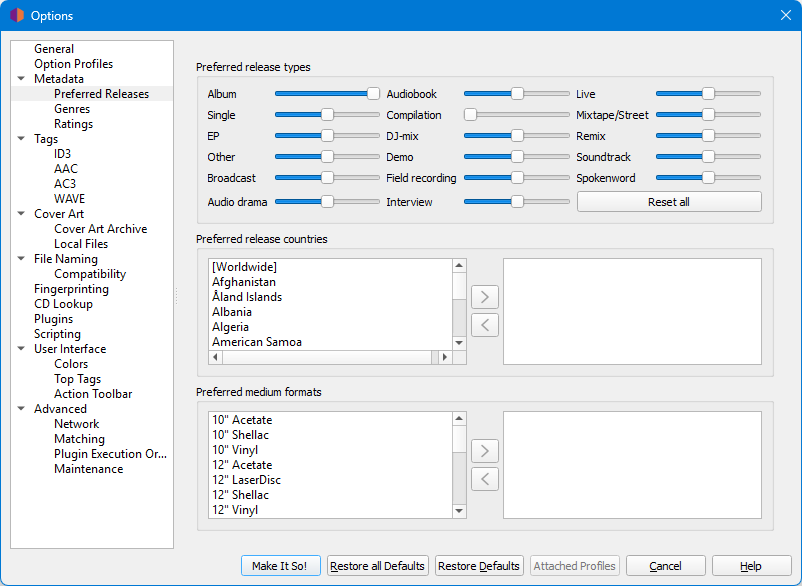Collapse the Advanced tree section

[22, 409]
